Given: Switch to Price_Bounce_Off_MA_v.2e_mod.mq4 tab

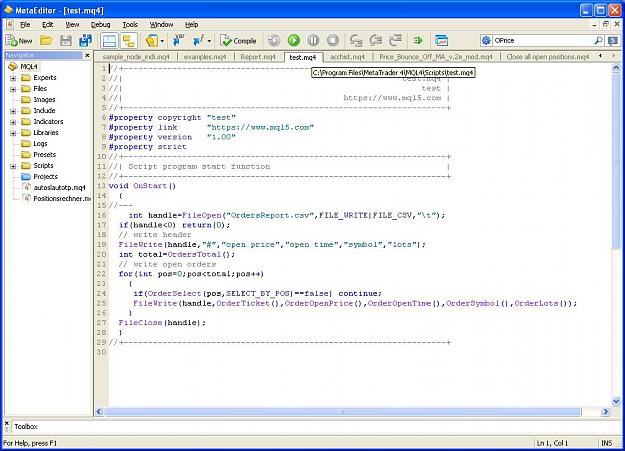Looking at the screenshot, I should click(436, 57).
